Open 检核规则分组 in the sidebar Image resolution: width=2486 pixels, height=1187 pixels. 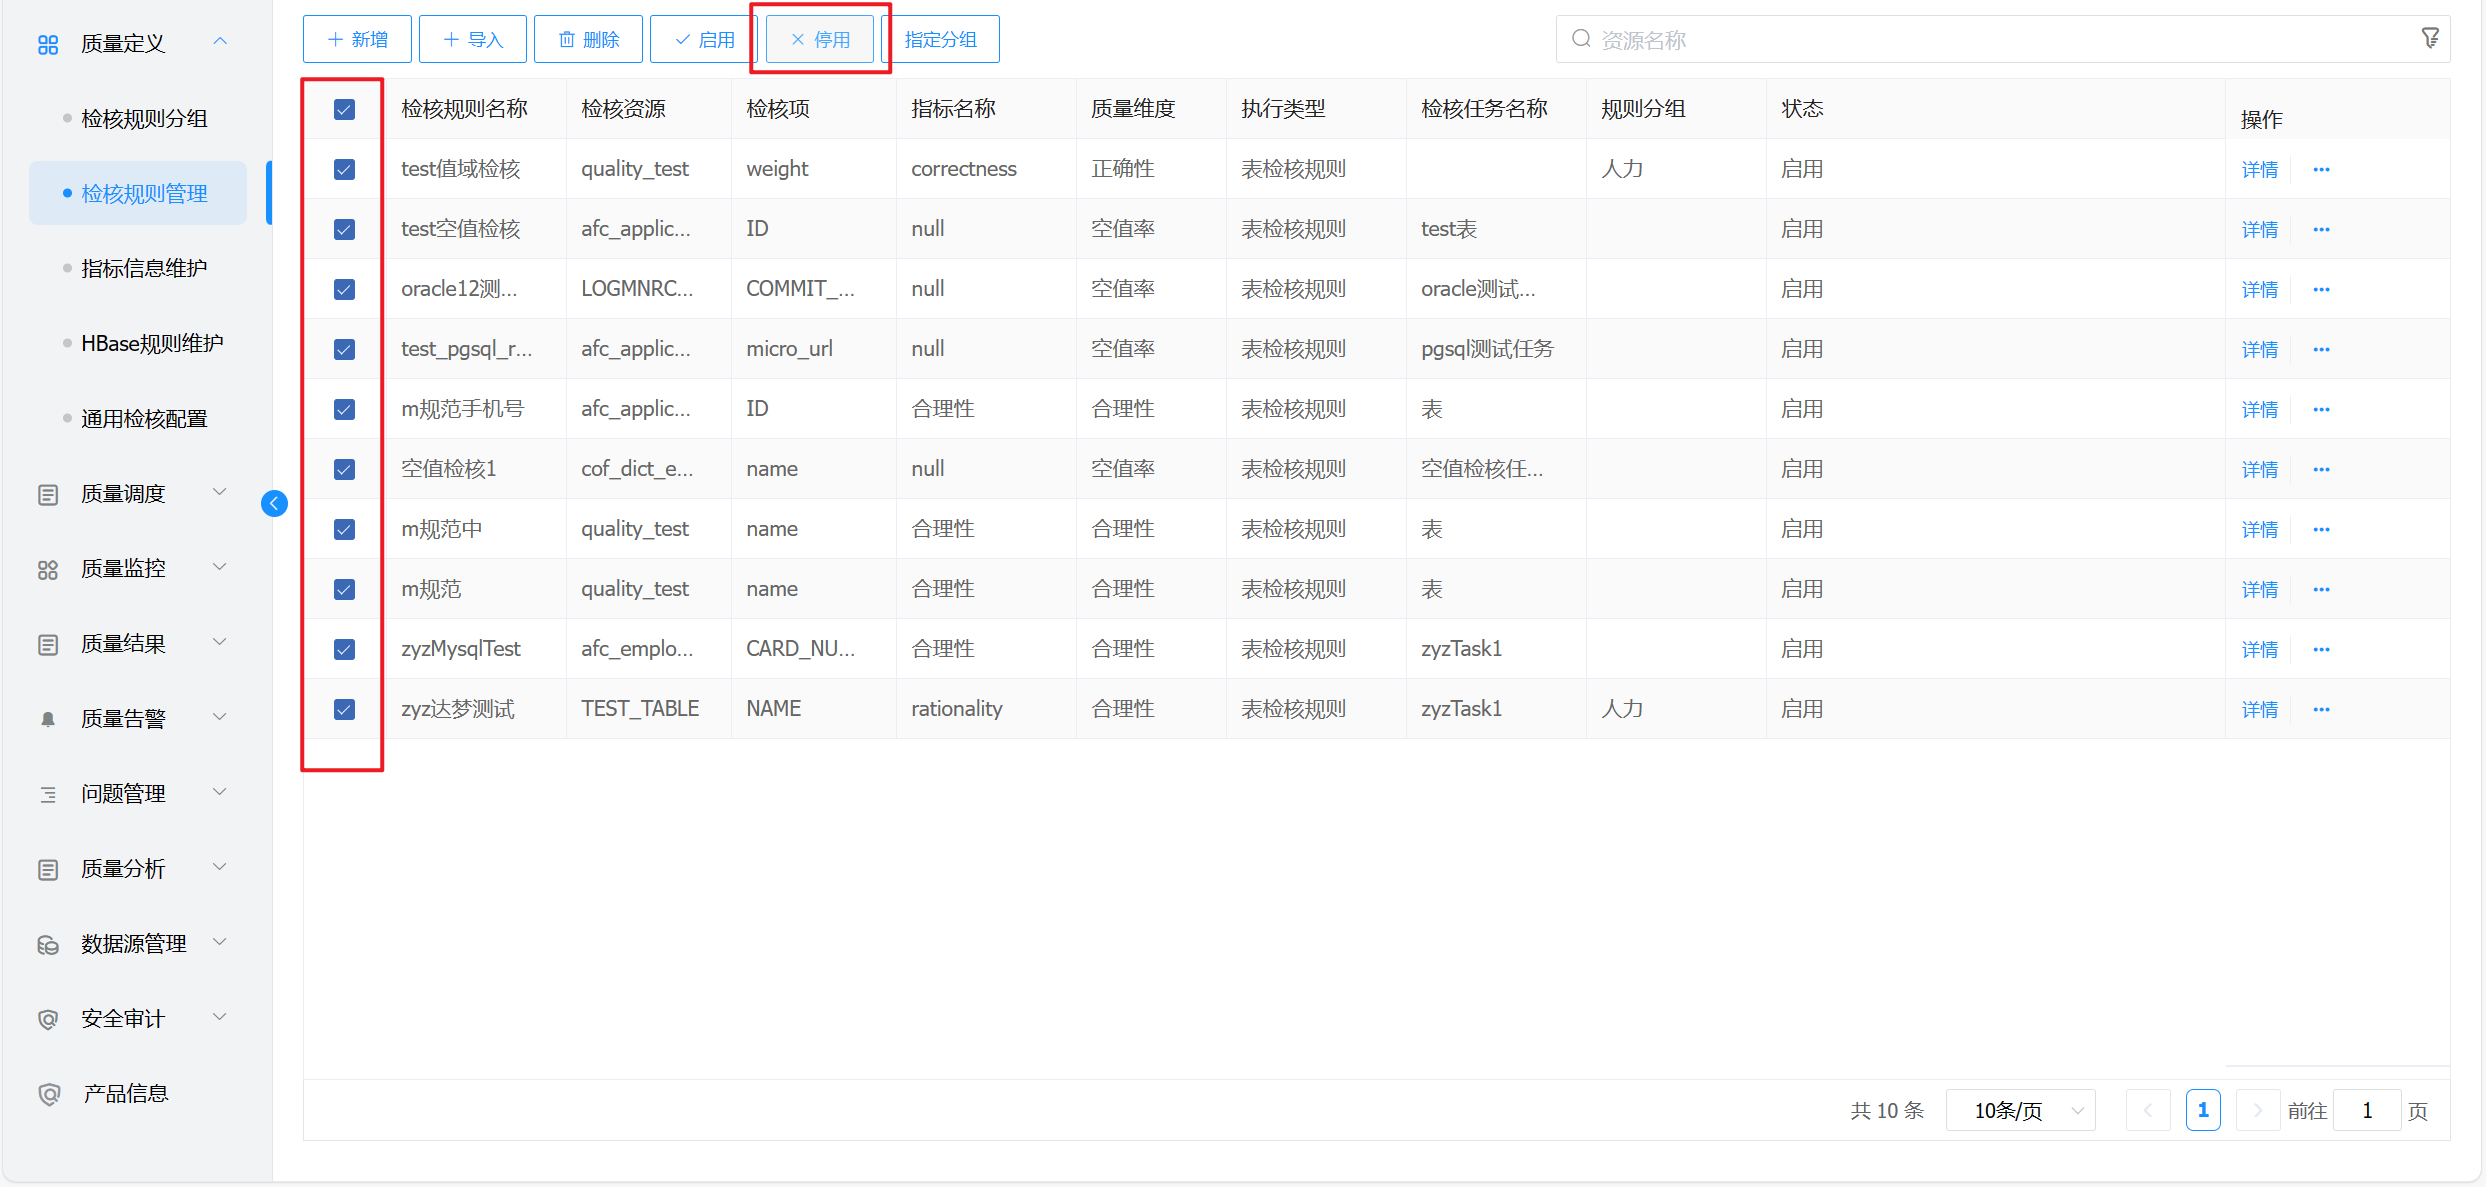[x=144, y=118]
